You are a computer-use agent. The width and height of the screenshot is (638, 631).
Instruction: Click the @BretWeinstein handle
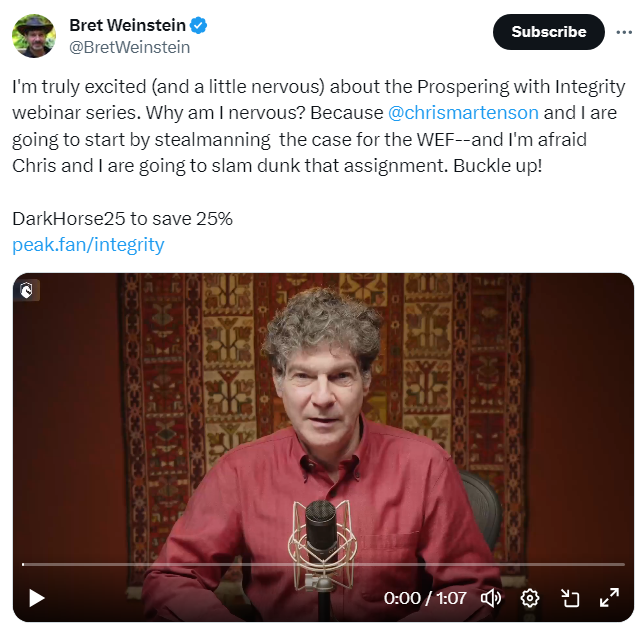pos(129,47)
